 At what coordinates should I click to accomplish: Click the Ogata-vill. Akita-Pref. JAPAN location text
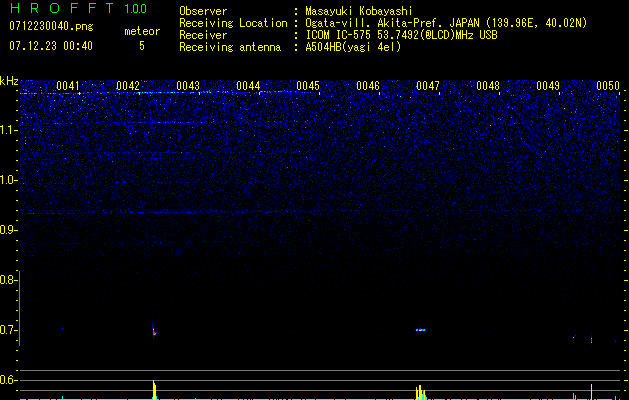click(446, 23)
